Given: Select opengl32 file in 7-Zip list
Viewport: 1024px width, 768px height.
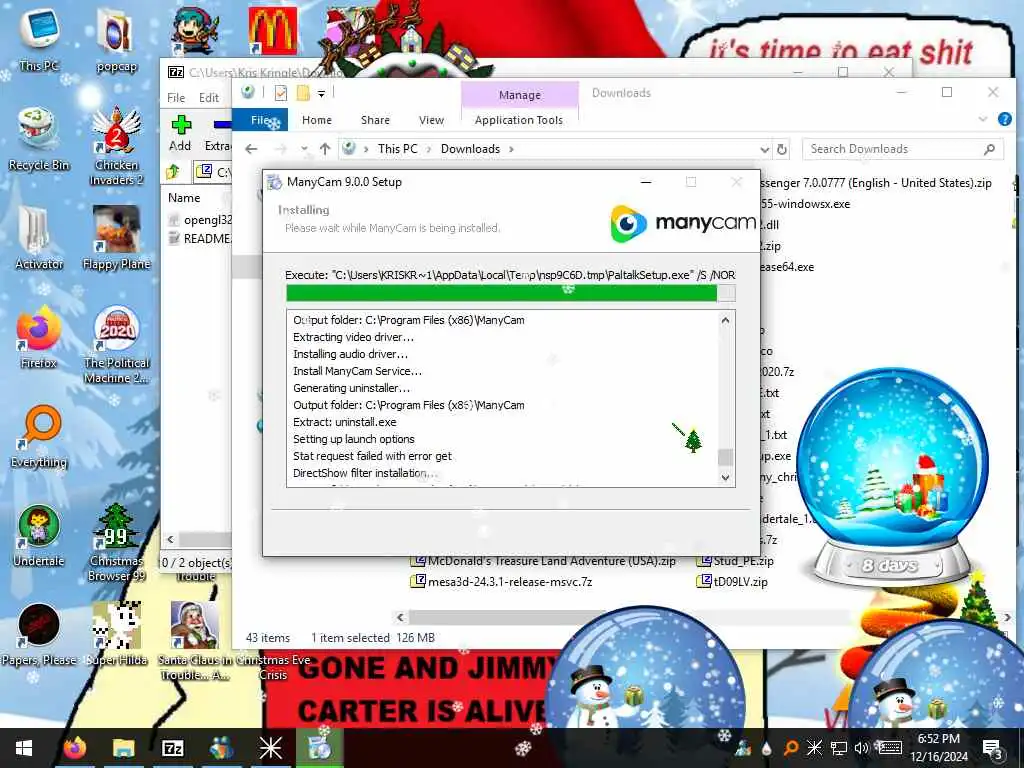Looking at the screenshot, I should 199,220.
